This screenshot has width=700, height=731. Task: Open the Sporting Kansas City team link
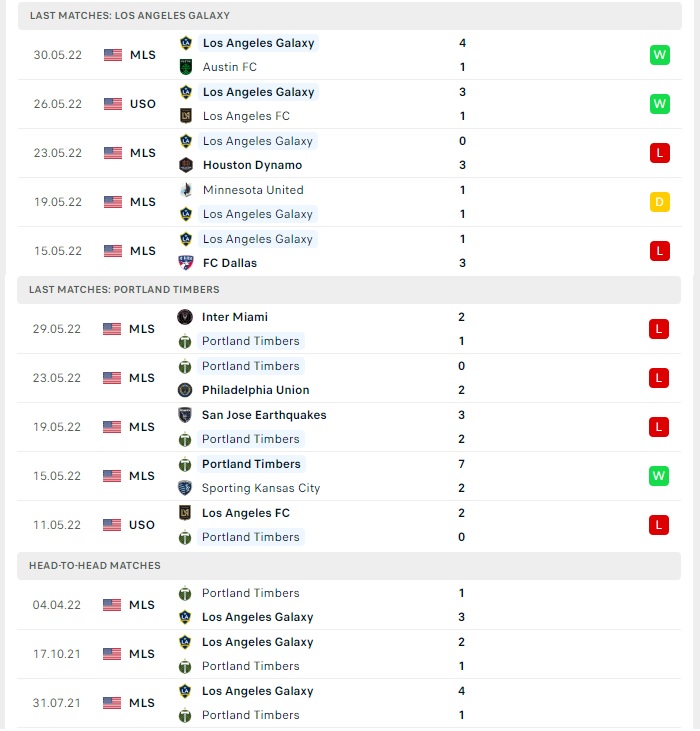[x=261, y=488]
